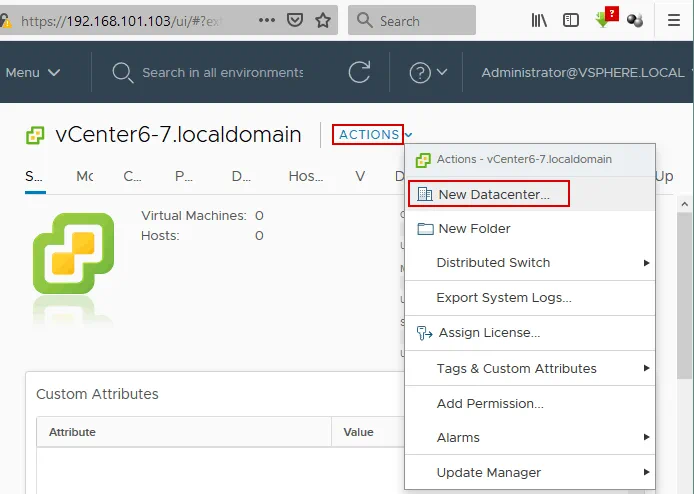Select Add Permission... menu entry
The image size is (694, 494).
click(530, 403)
